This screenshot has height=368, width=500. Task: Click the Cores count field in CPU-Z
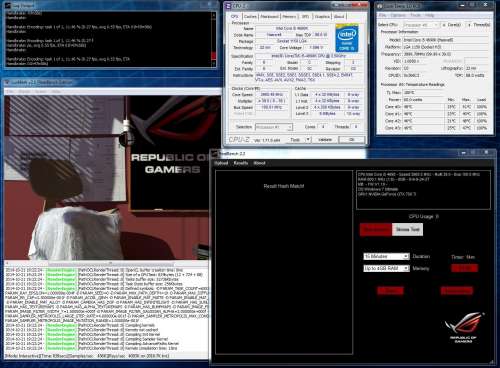click(323, 127)
